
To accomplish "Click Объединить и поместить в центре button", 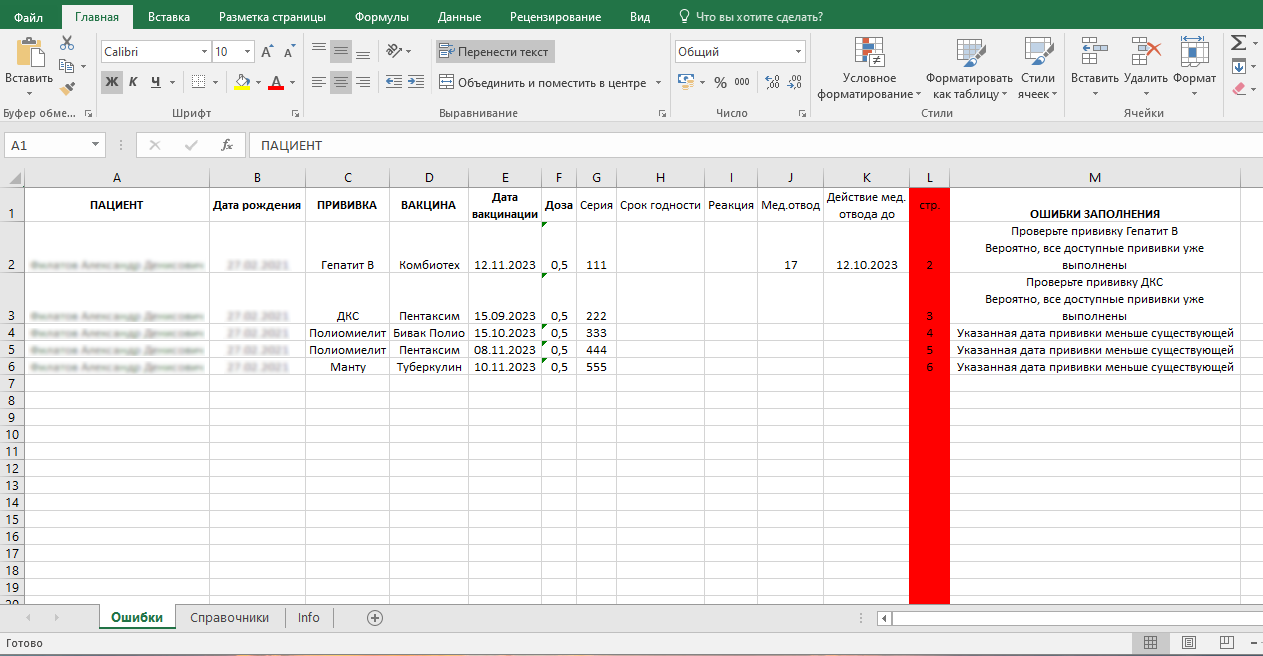I will 542,83.
